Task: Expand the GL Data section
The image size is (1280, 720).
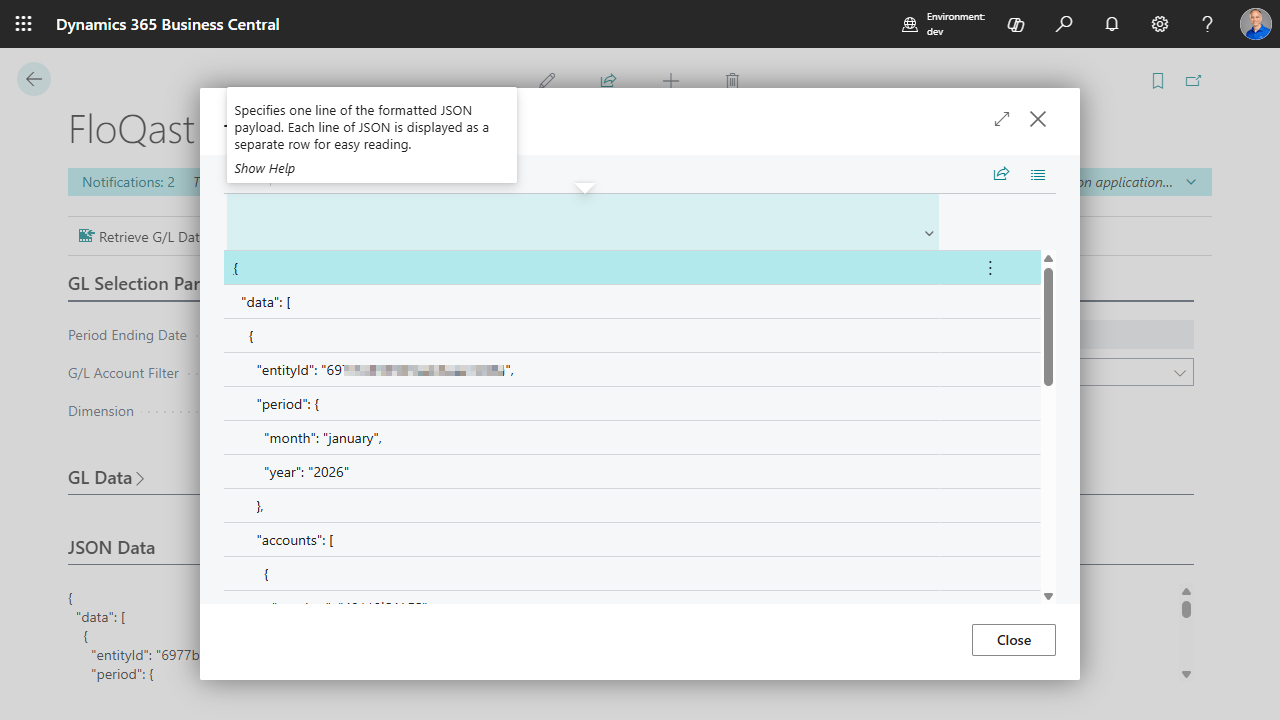Action: 106,478
